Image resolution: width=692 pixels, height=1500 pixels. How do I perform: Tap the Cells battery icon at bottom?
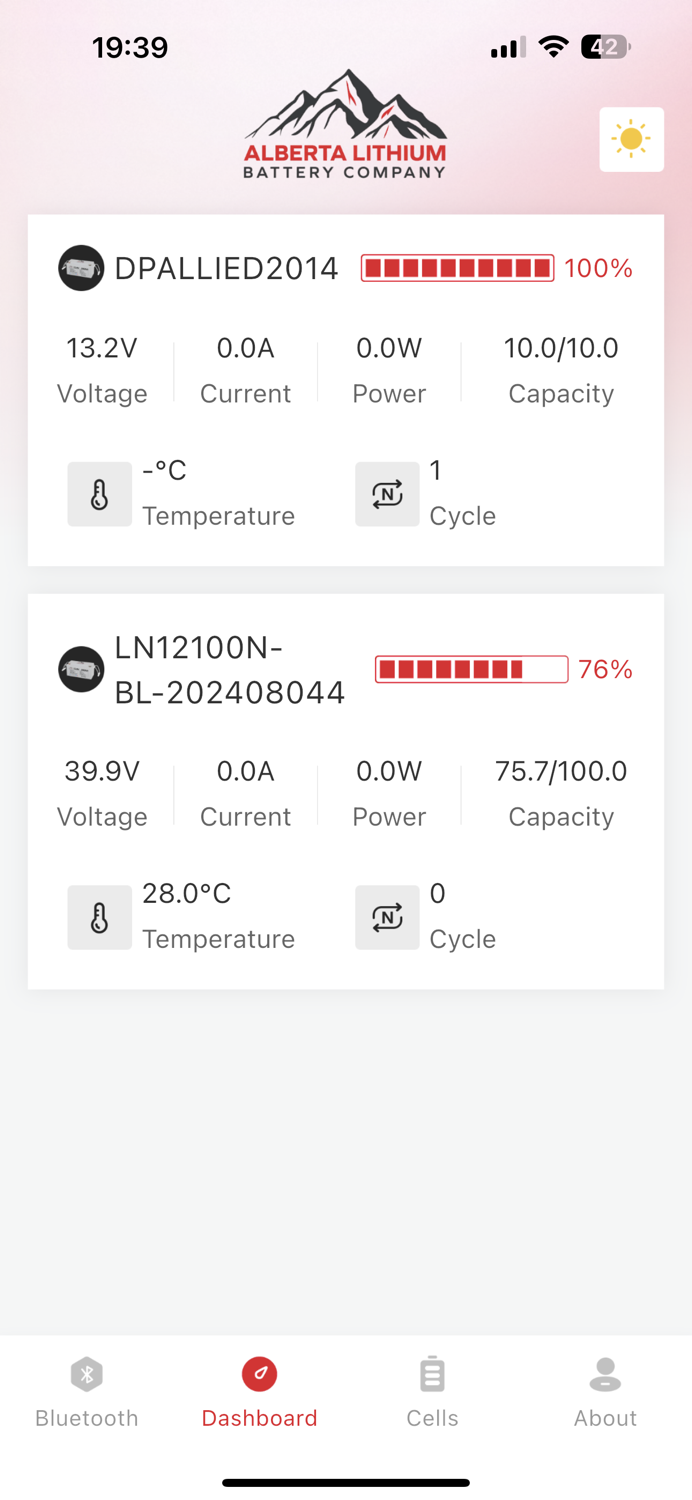coord(432,1374)
